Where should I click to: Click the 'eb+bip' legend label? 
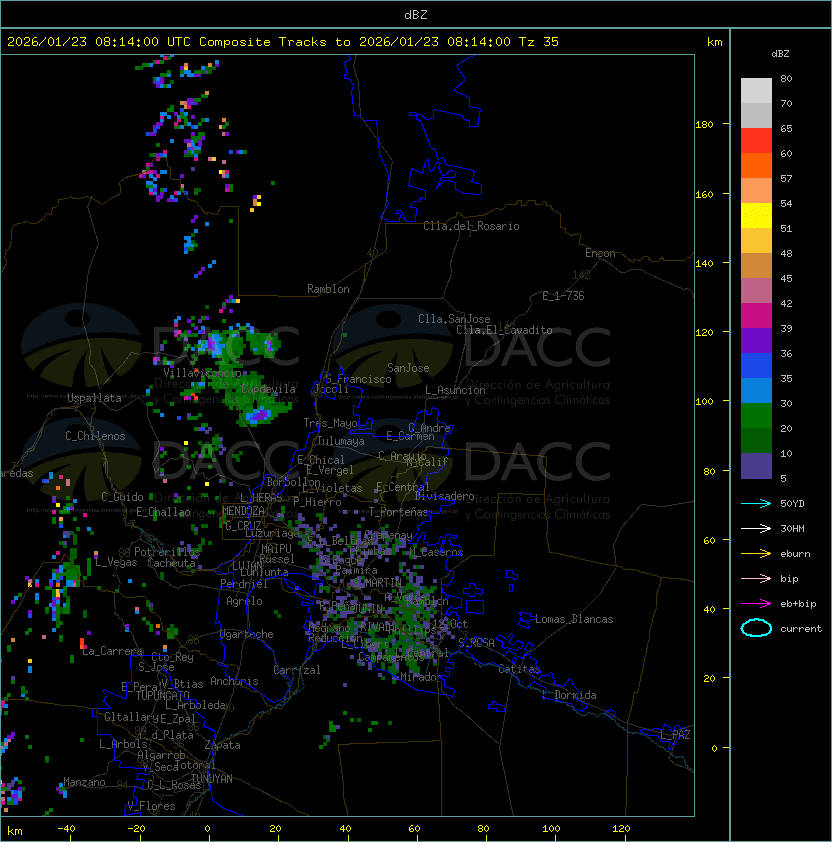798,604
